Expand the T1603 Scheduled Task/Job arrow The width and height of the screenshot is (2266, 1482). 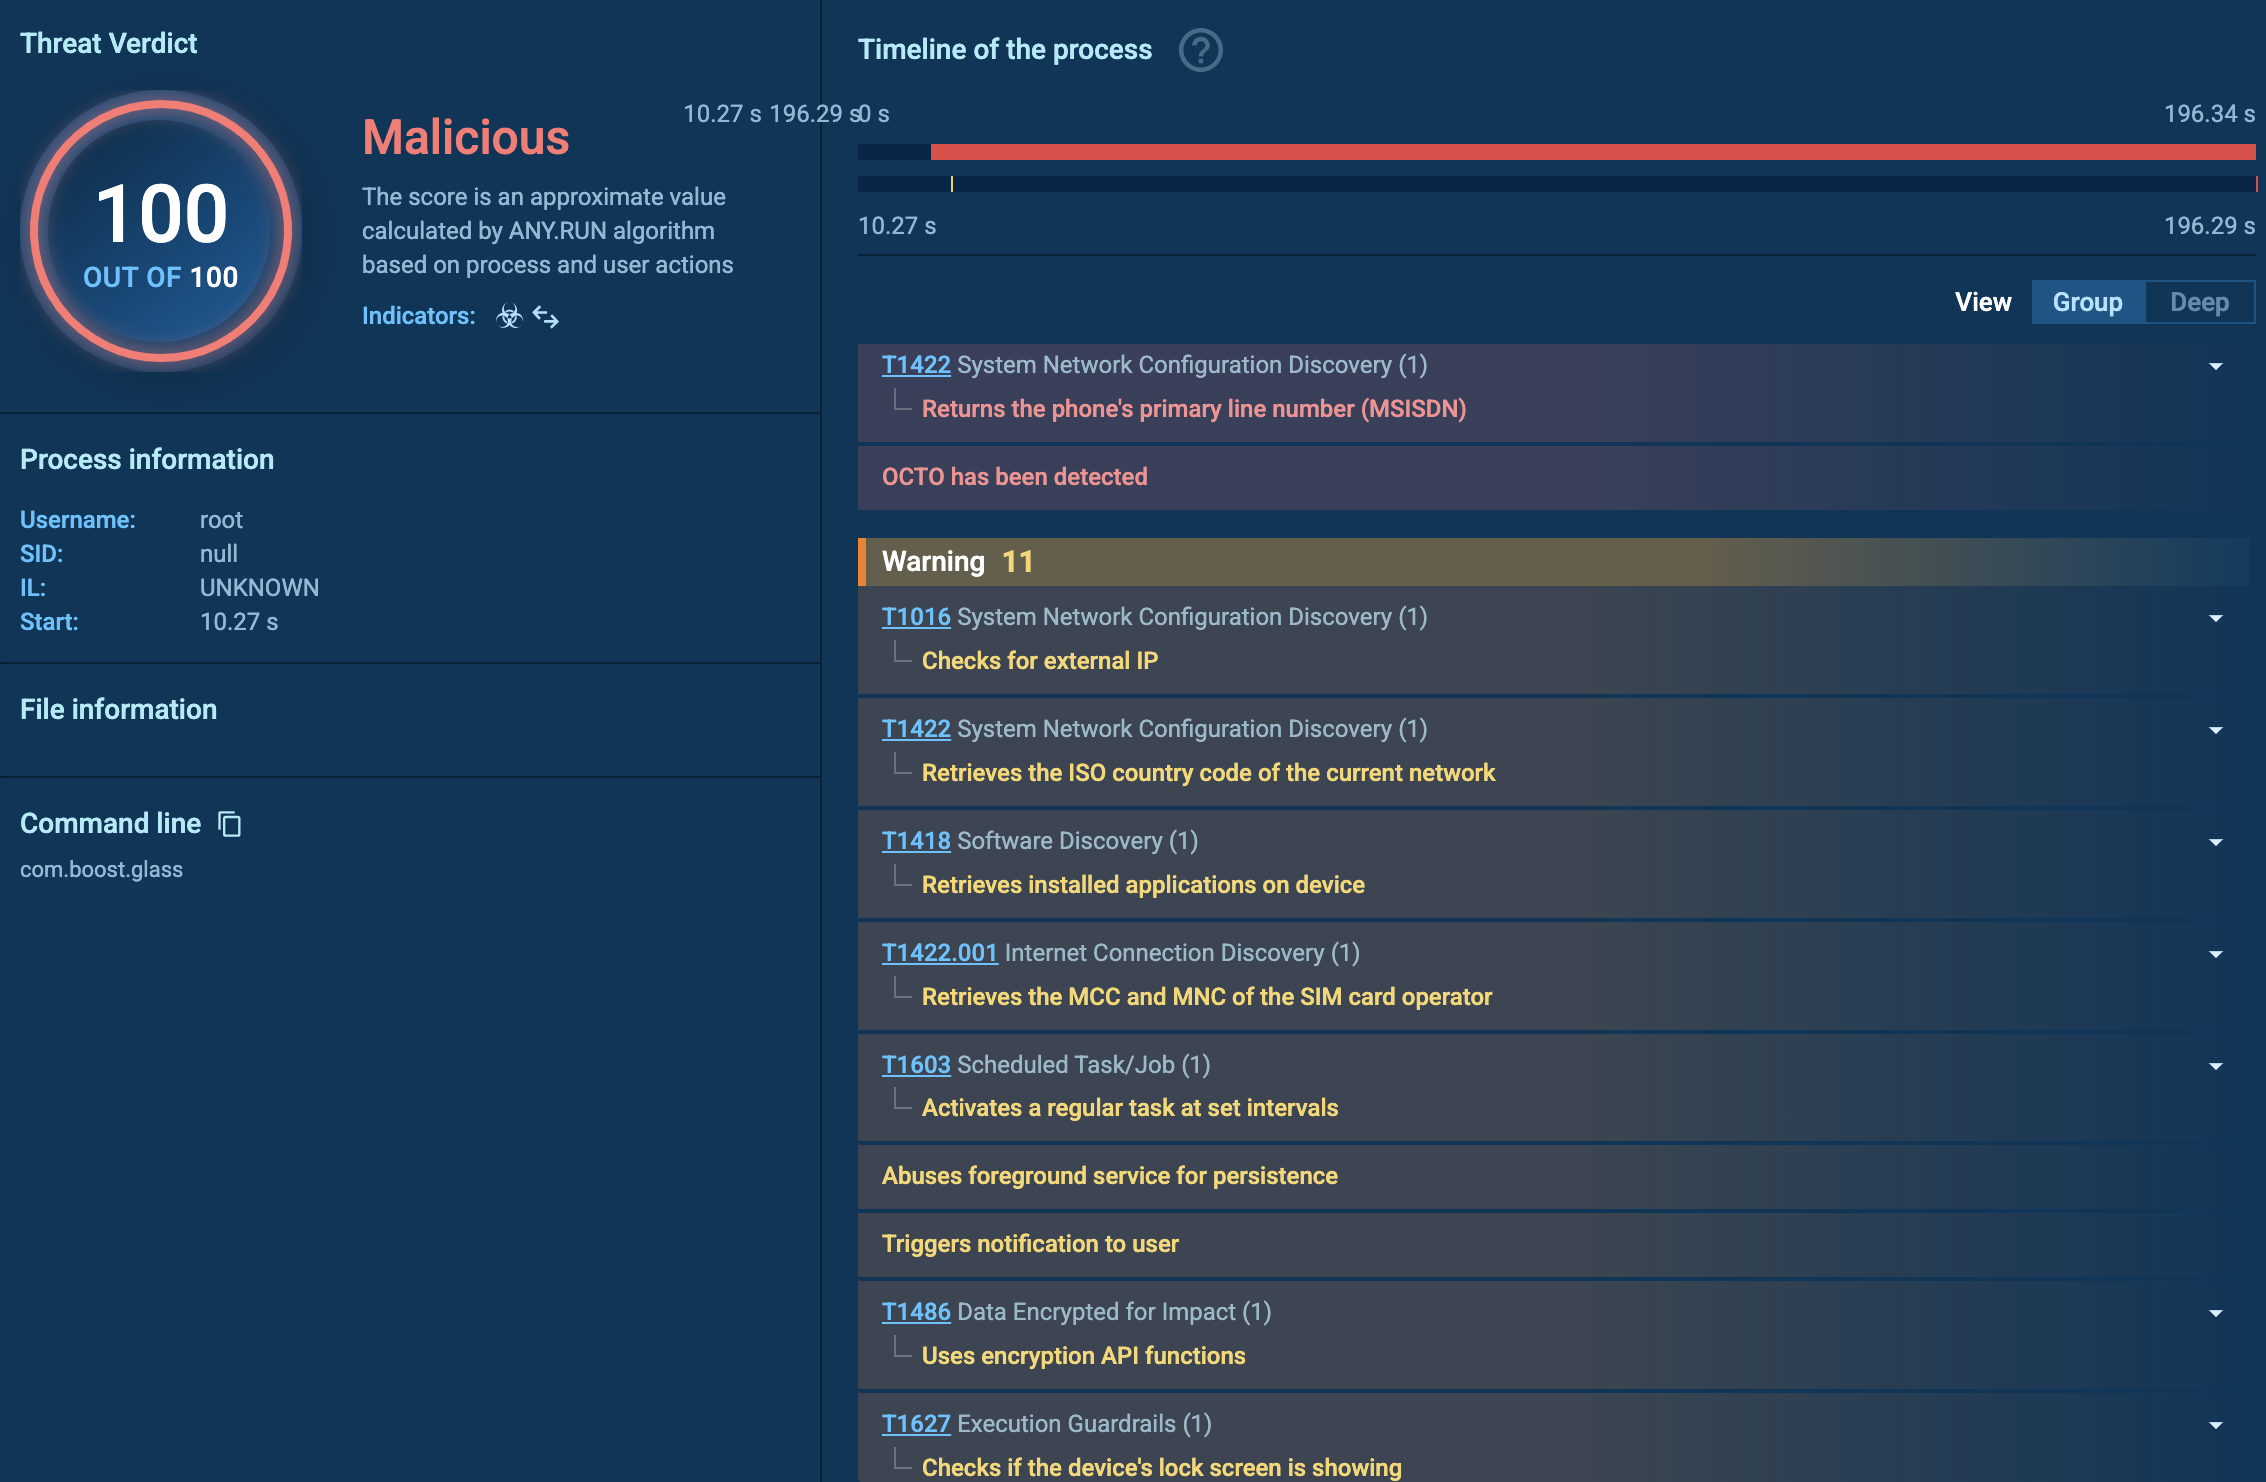2216,1067
